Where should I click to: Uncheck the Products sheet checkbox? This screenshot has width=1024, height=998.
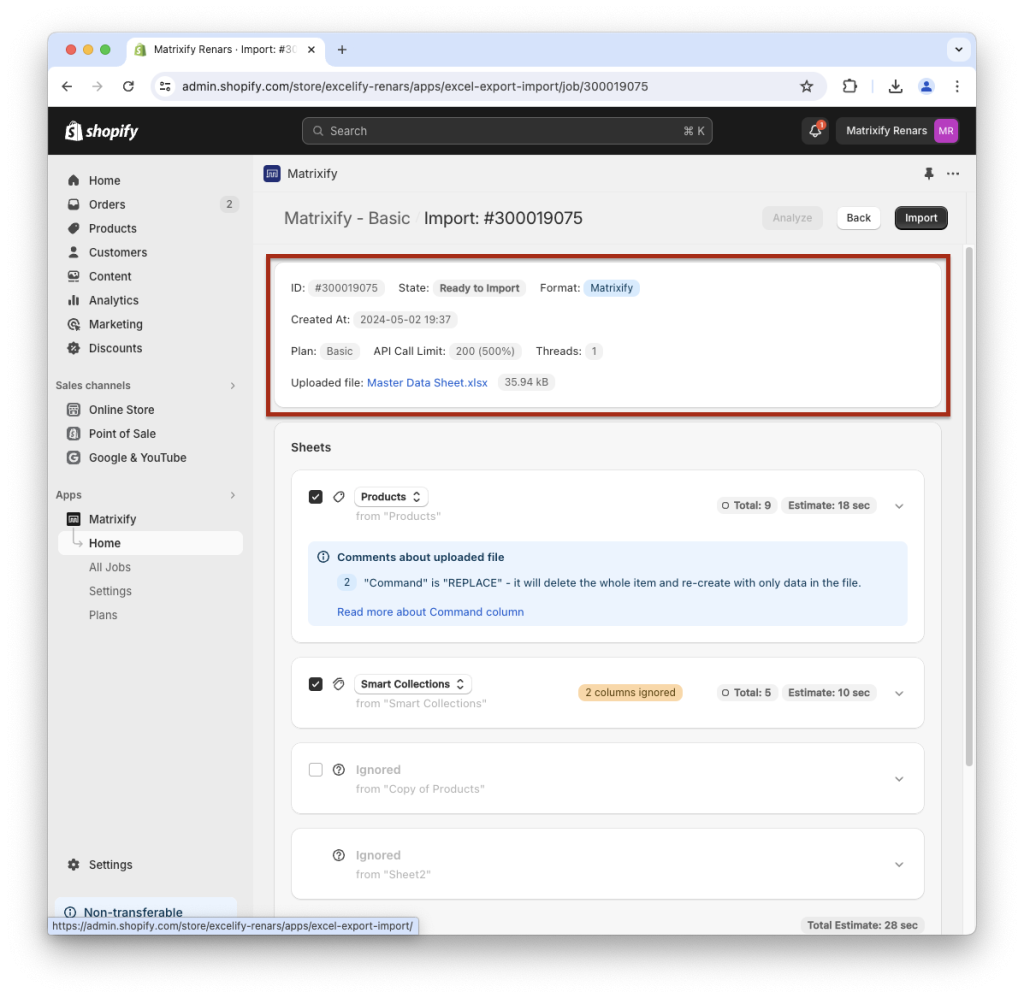pos(315,496)
